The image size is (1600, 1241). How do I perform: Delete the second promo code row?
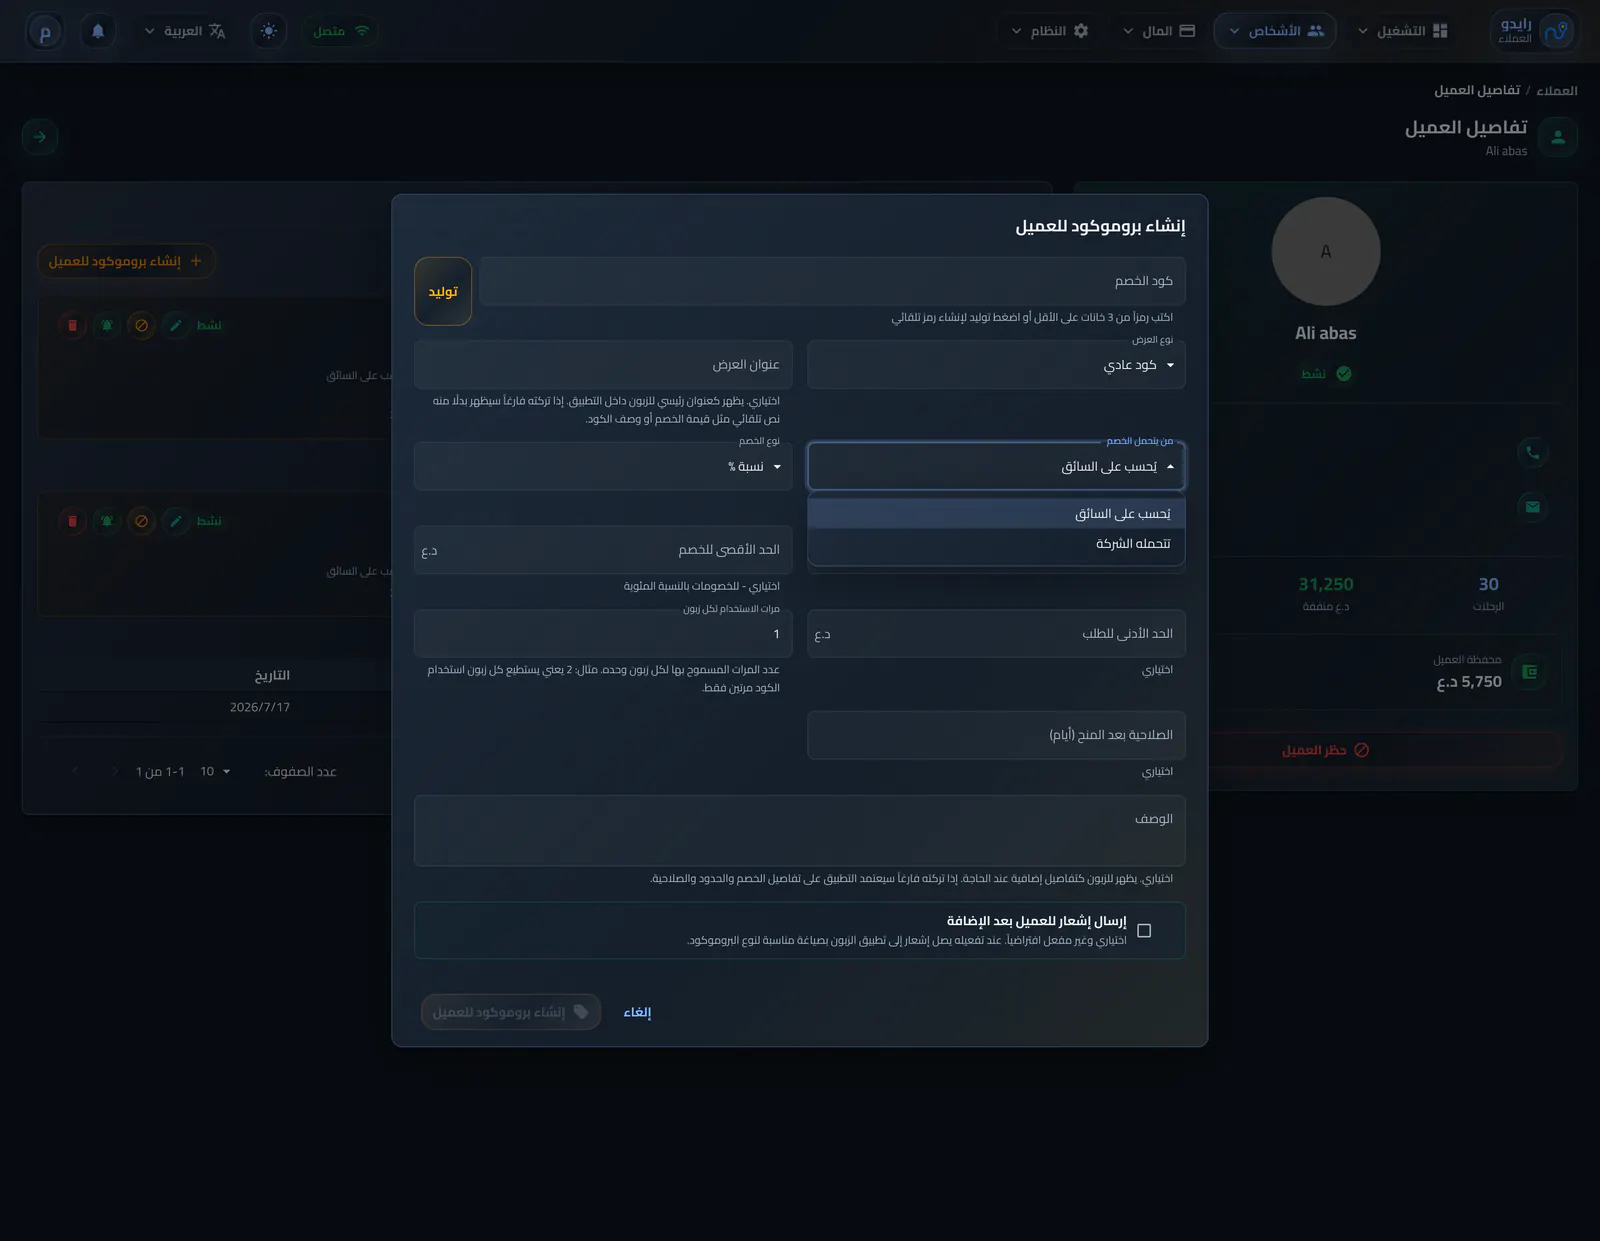pos(72,521)
